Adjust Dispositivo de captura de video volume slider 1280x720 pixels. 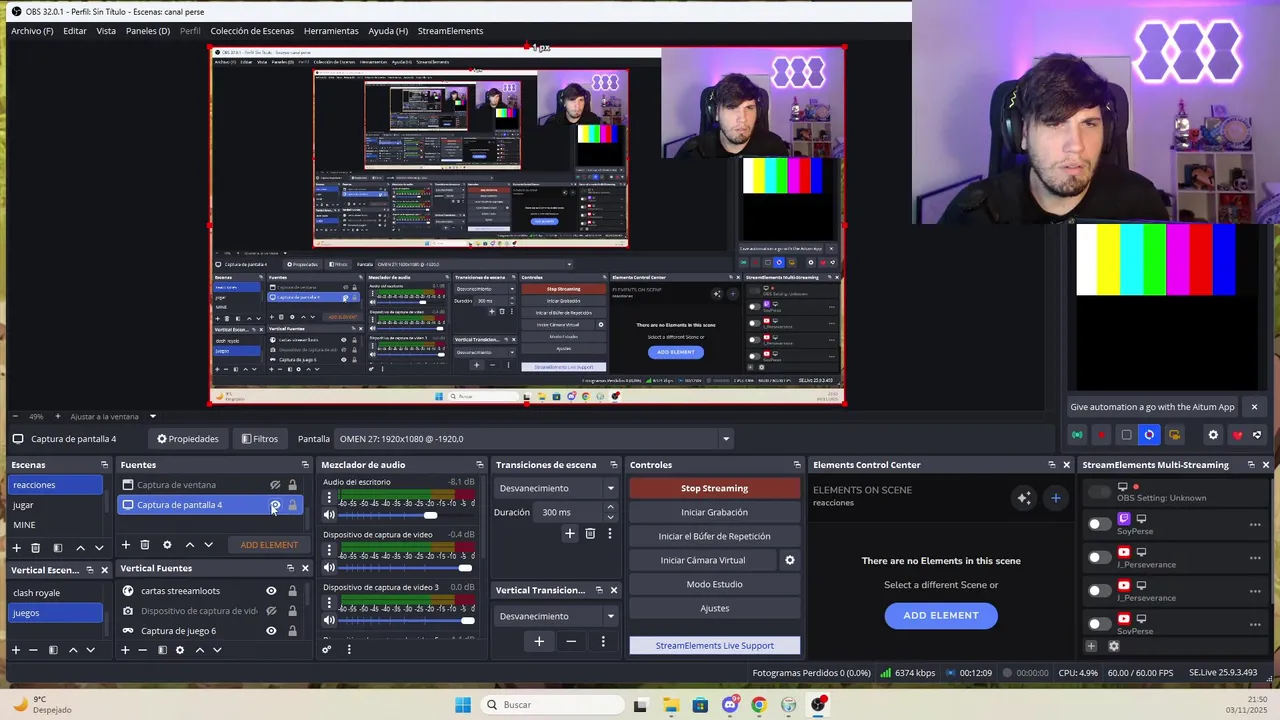pos(405,568)
